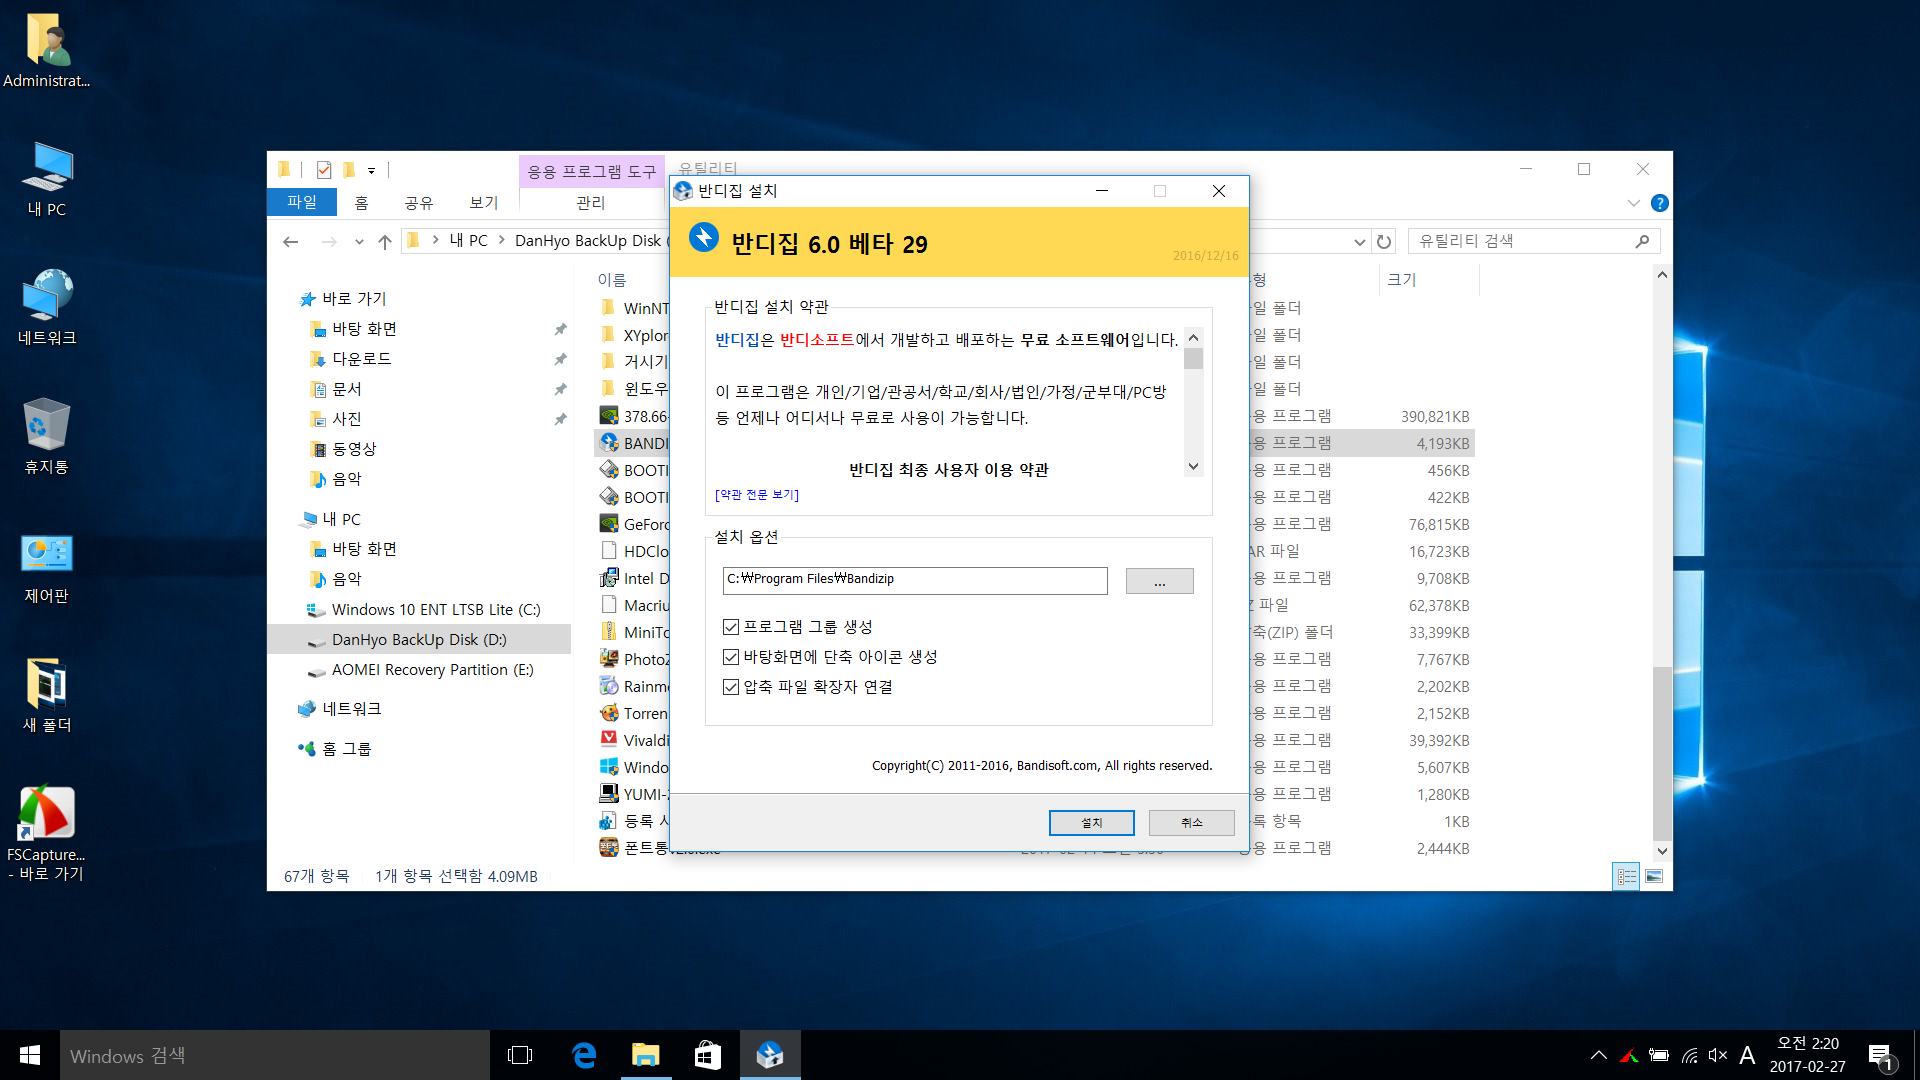Select DanHyo BackUp Disk (D:) in tree

pyautogui.click(x=419, y=640)
